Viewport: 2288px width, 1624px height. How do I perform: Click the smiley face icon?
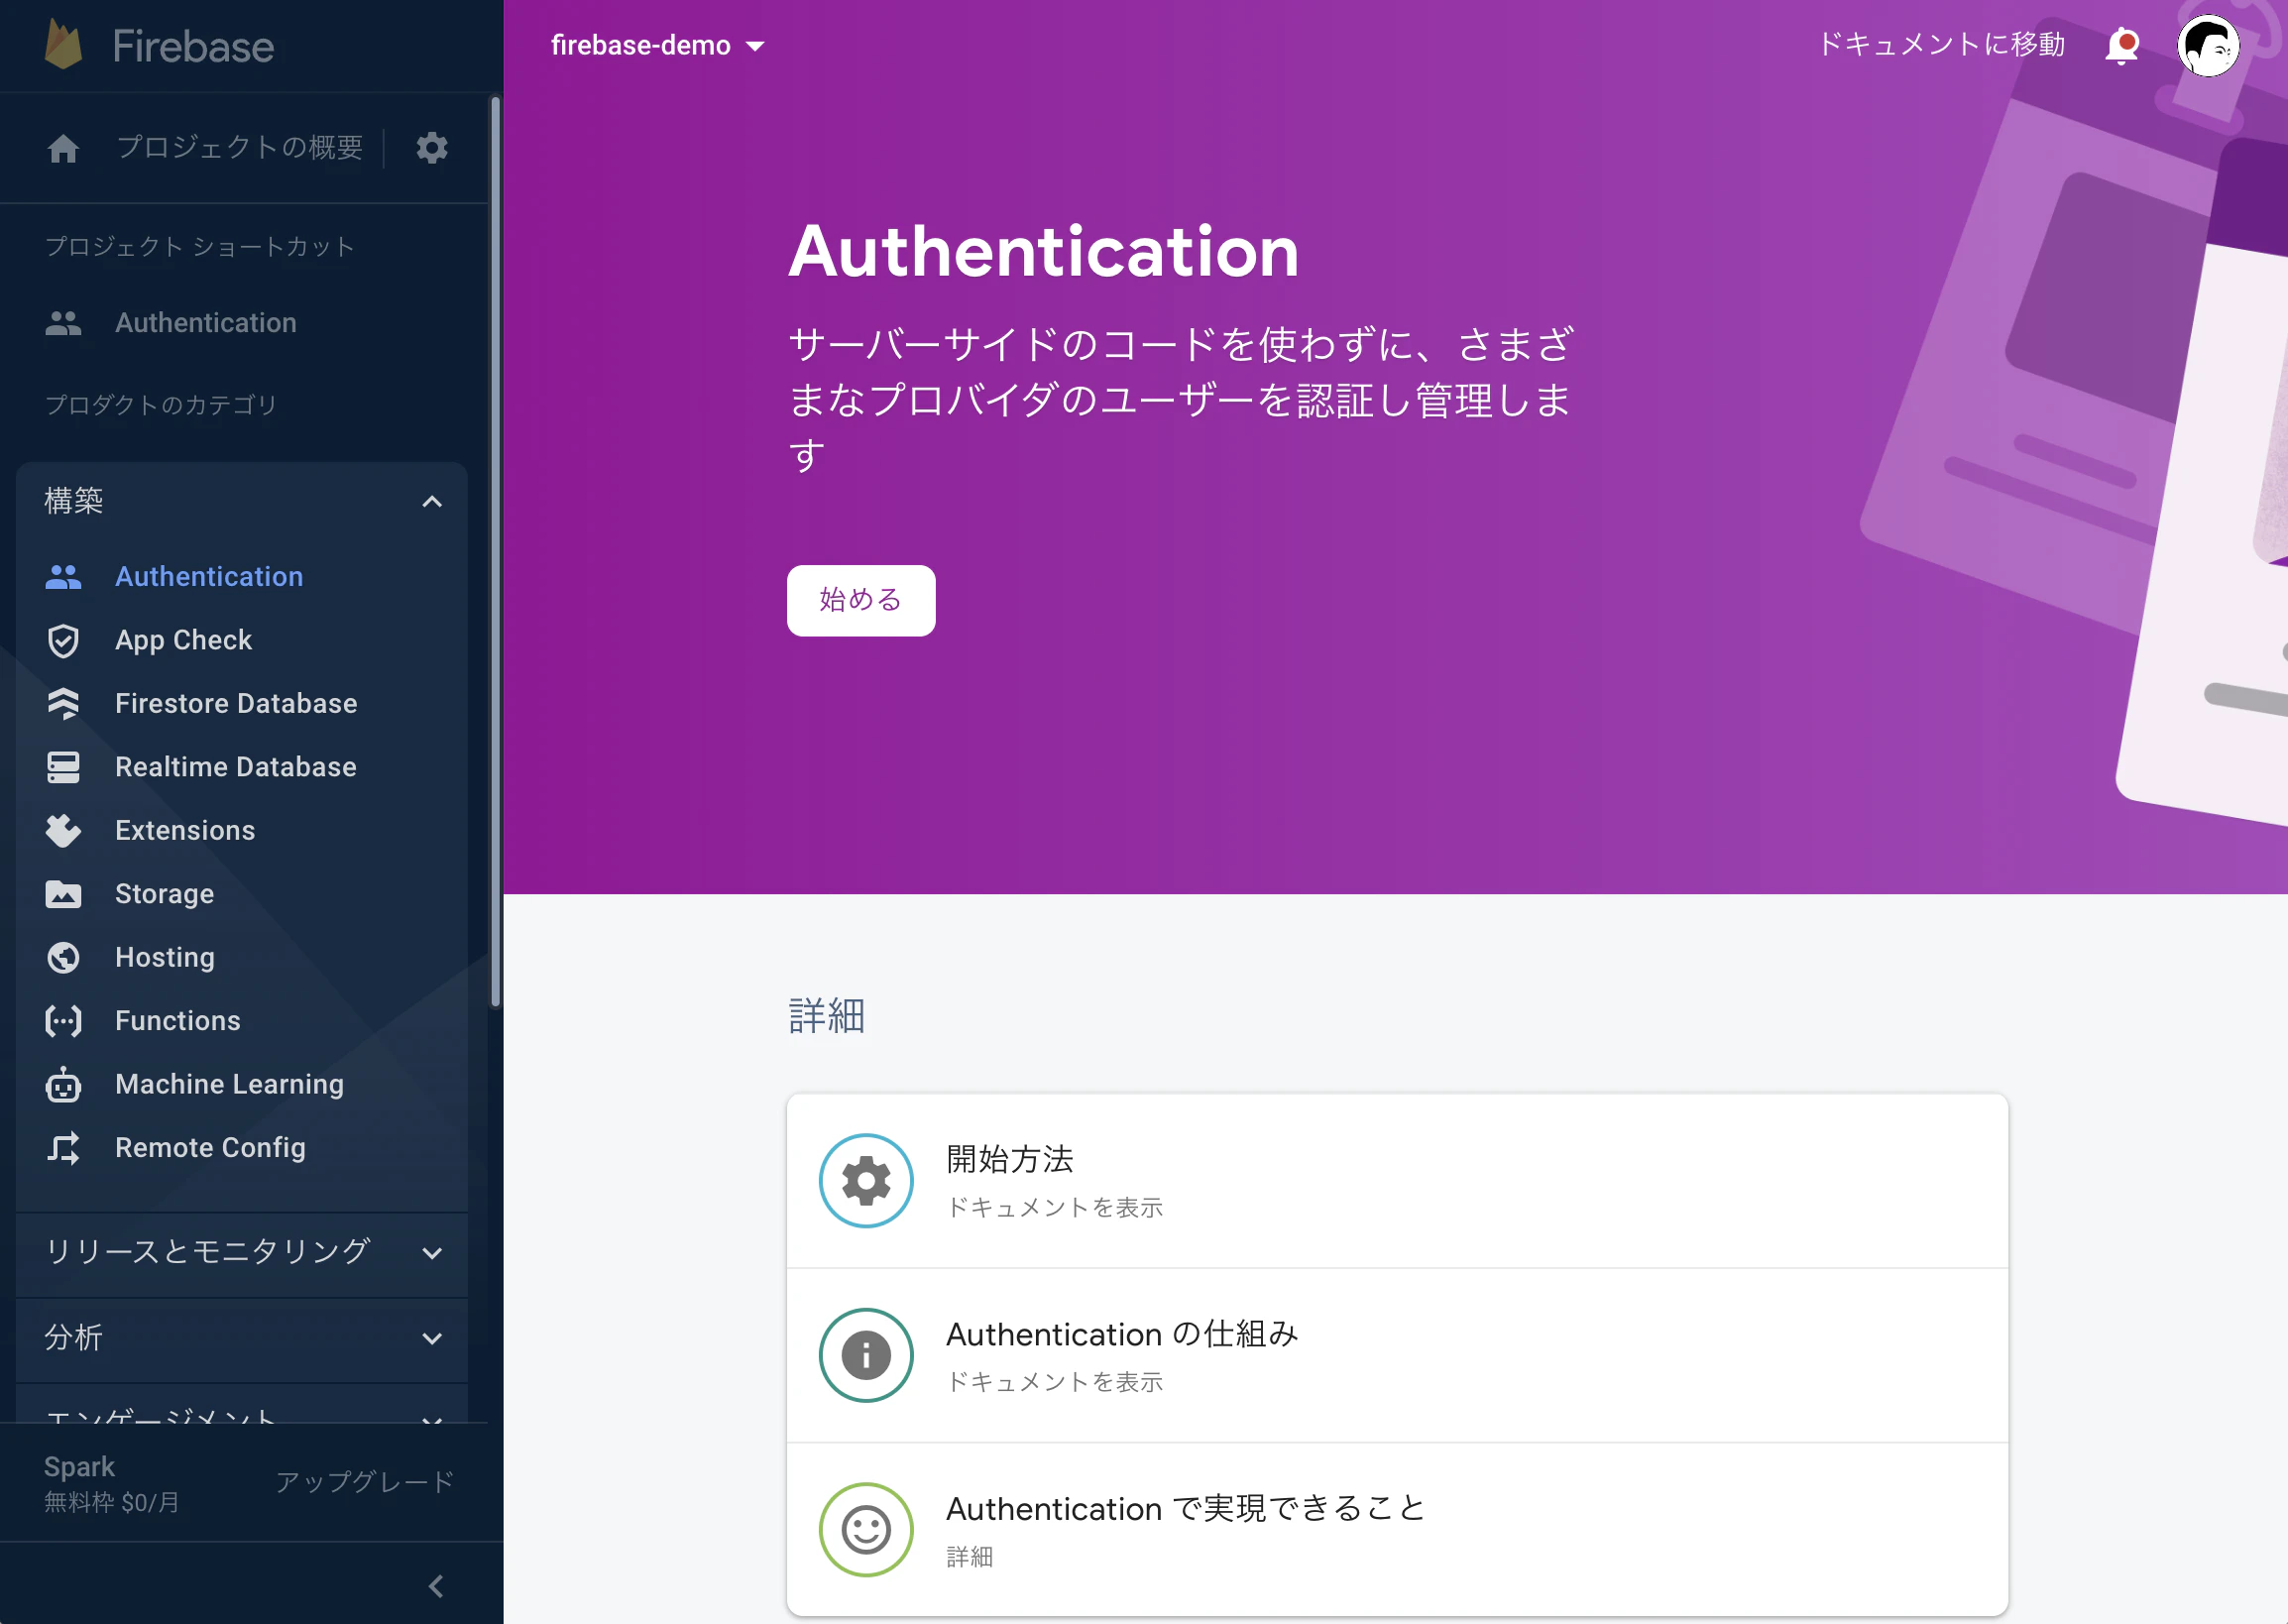866,1530
